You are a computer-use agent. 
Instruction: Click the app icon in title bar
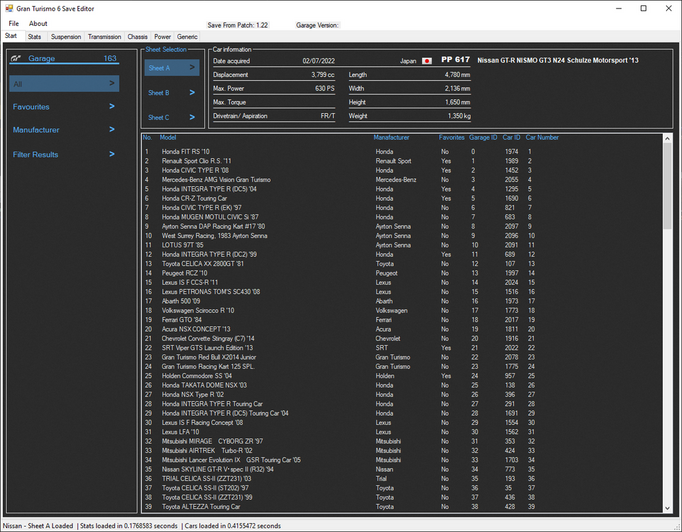click(x=9, y=8)
